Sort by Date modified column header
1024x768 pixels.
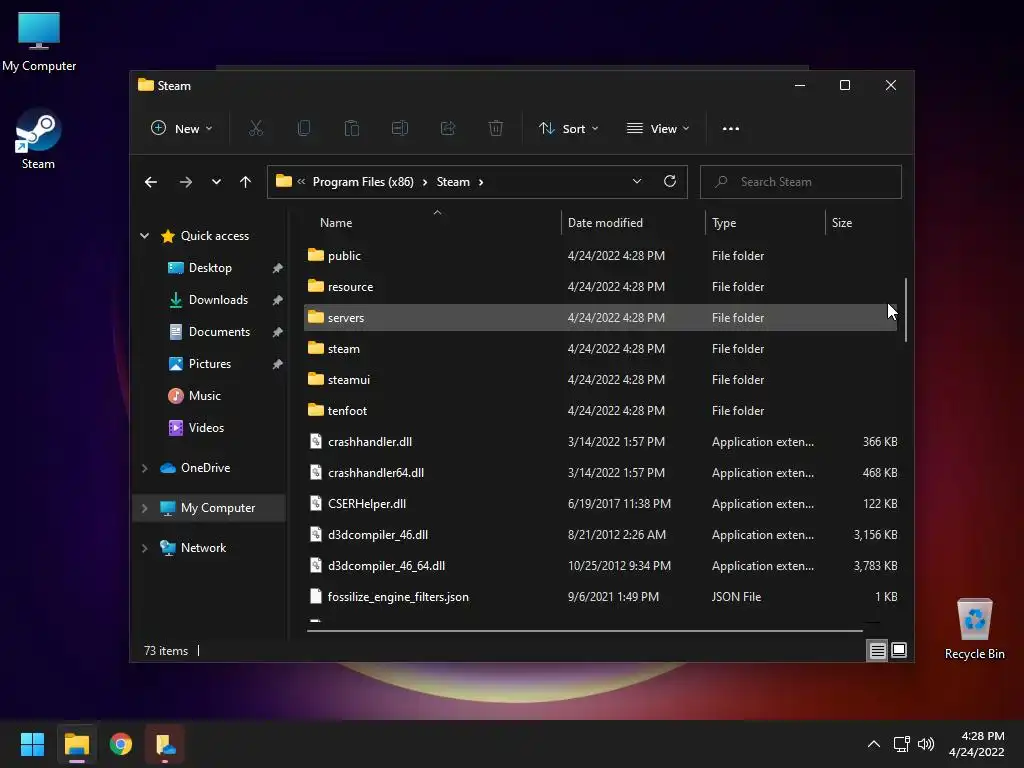[x=632, y=223]
